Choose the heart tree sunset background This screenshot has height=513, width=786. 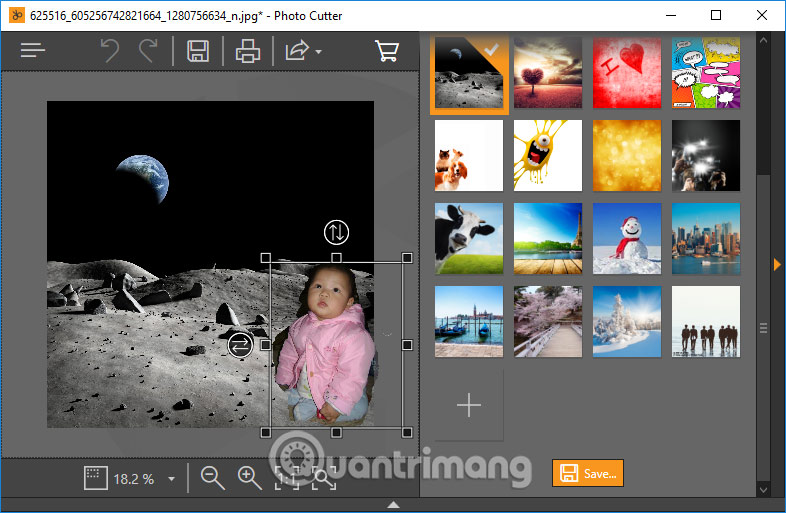pyautogui.click(x=548, y=73)
